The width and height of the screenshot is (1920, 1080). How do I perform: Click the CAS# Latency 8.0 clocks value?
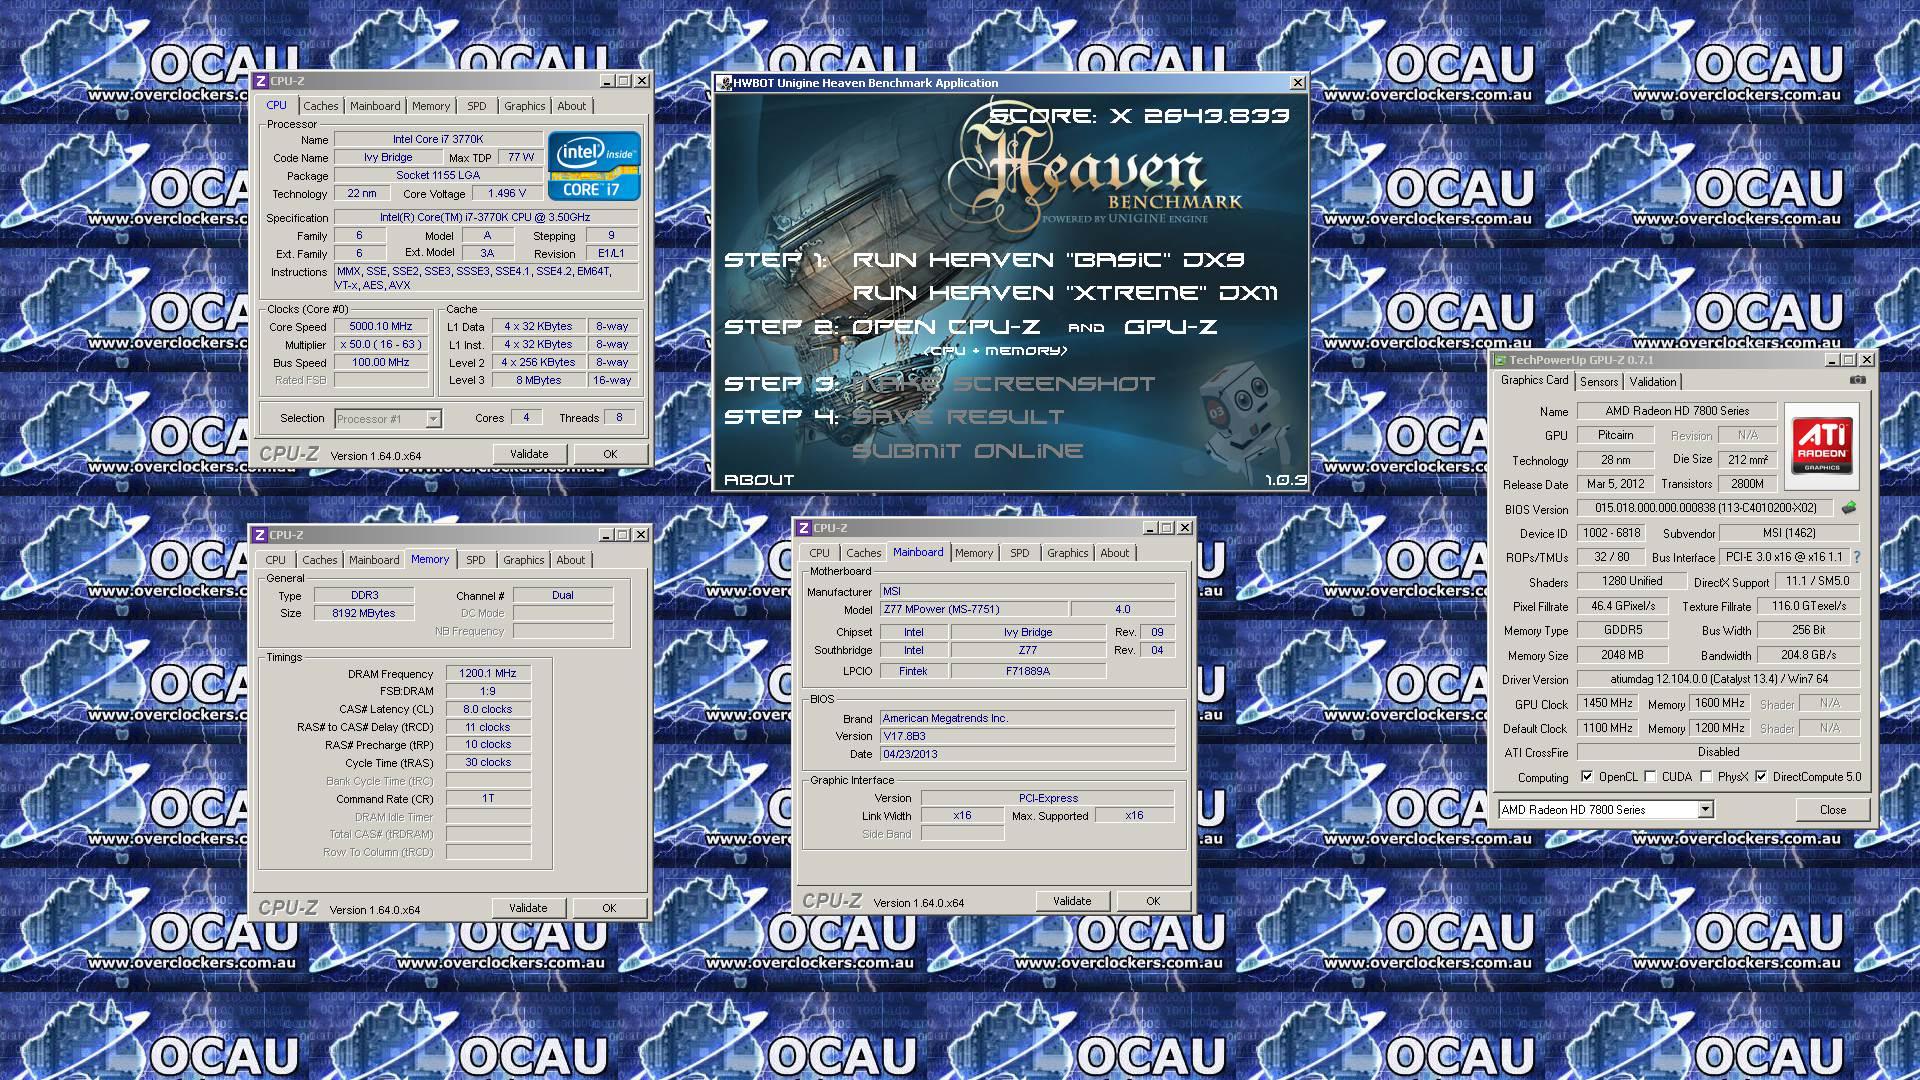coord(488,709)
